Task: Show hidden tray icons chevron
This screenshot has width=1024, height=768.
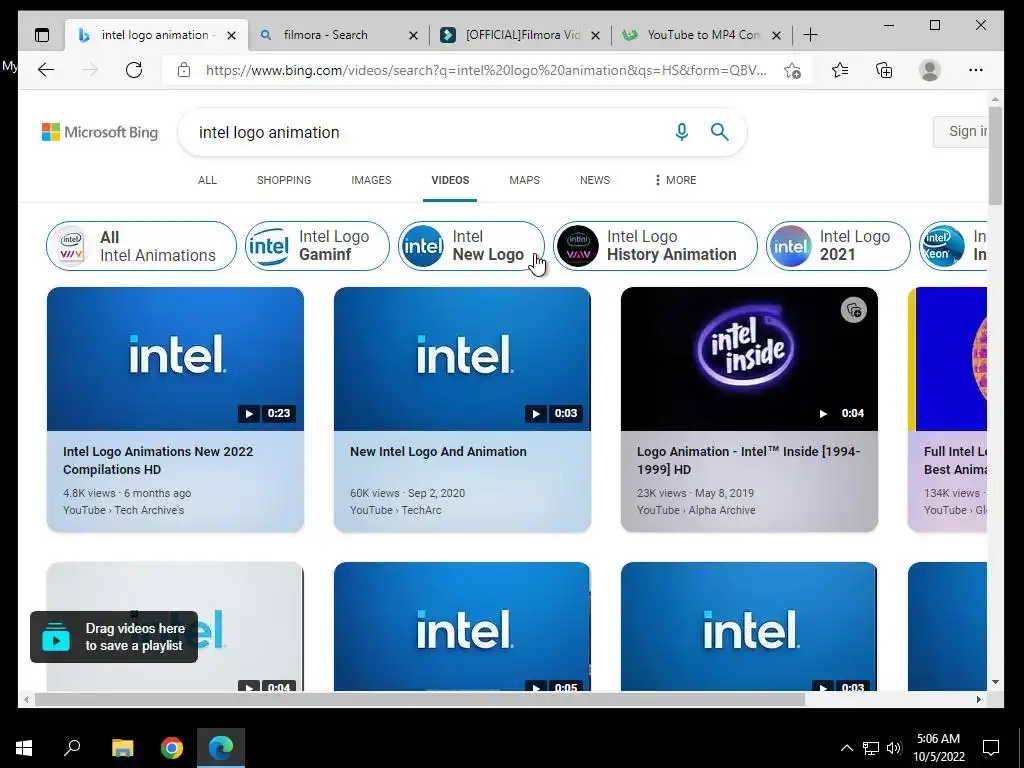Action: click(x=846, y=748)
